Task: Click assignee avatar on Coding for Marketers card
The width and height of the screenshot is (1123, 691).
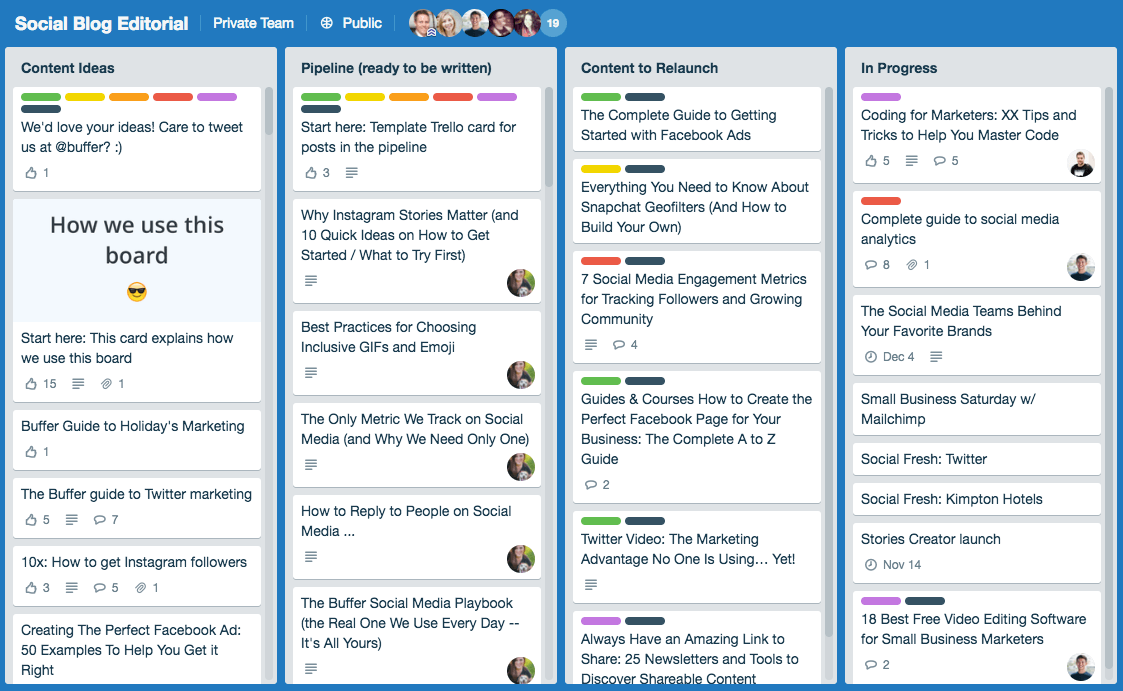Action: [x=1081, y=164]
